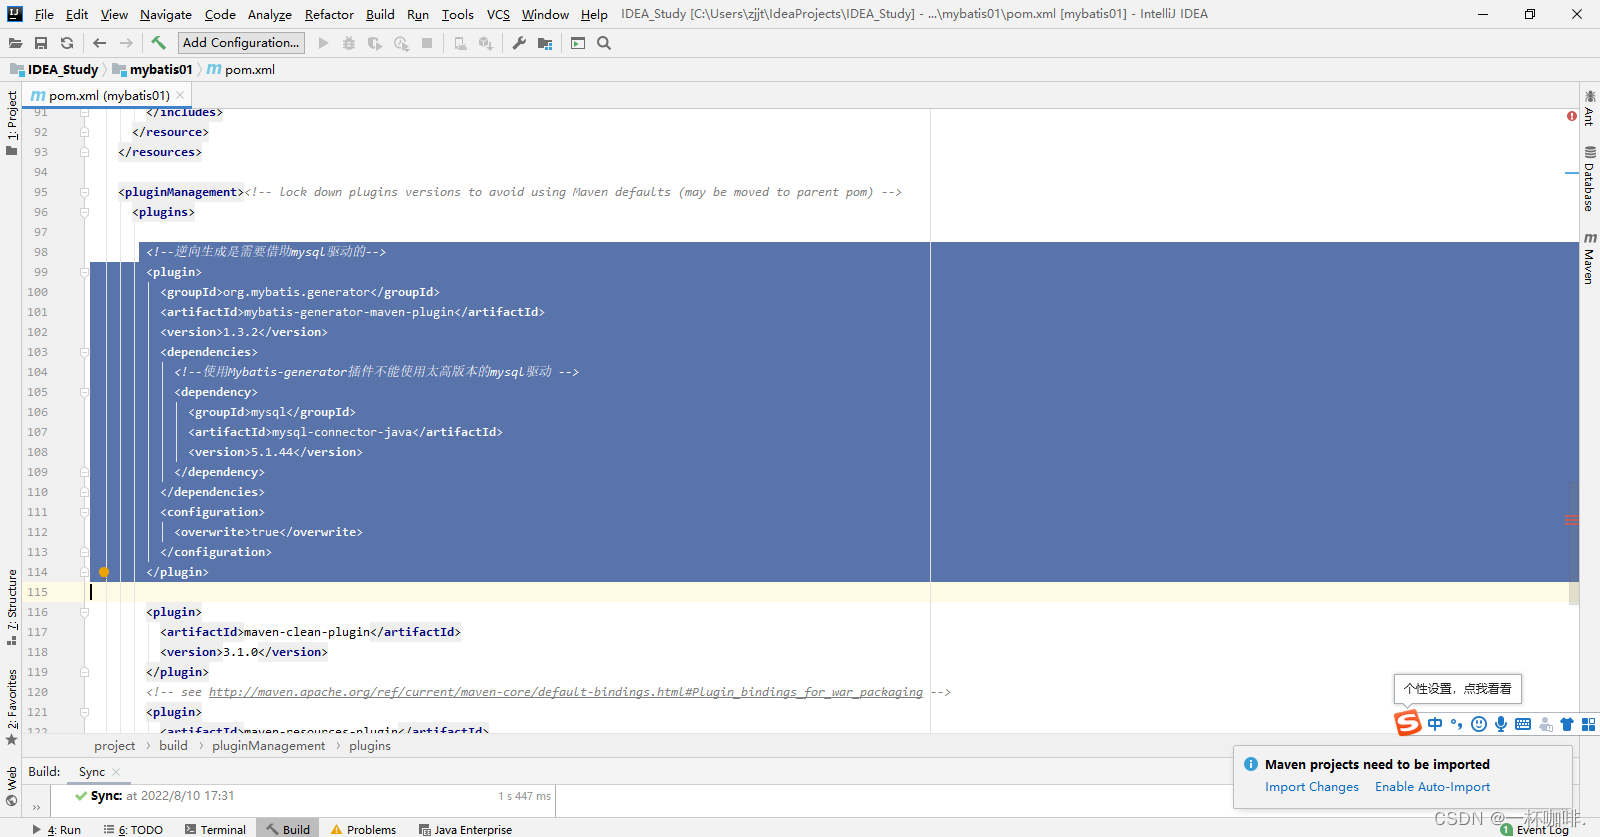This screenshot has height=837, width=1600.
Task: Open the Project tool window side tab
Action: [11, 122]
